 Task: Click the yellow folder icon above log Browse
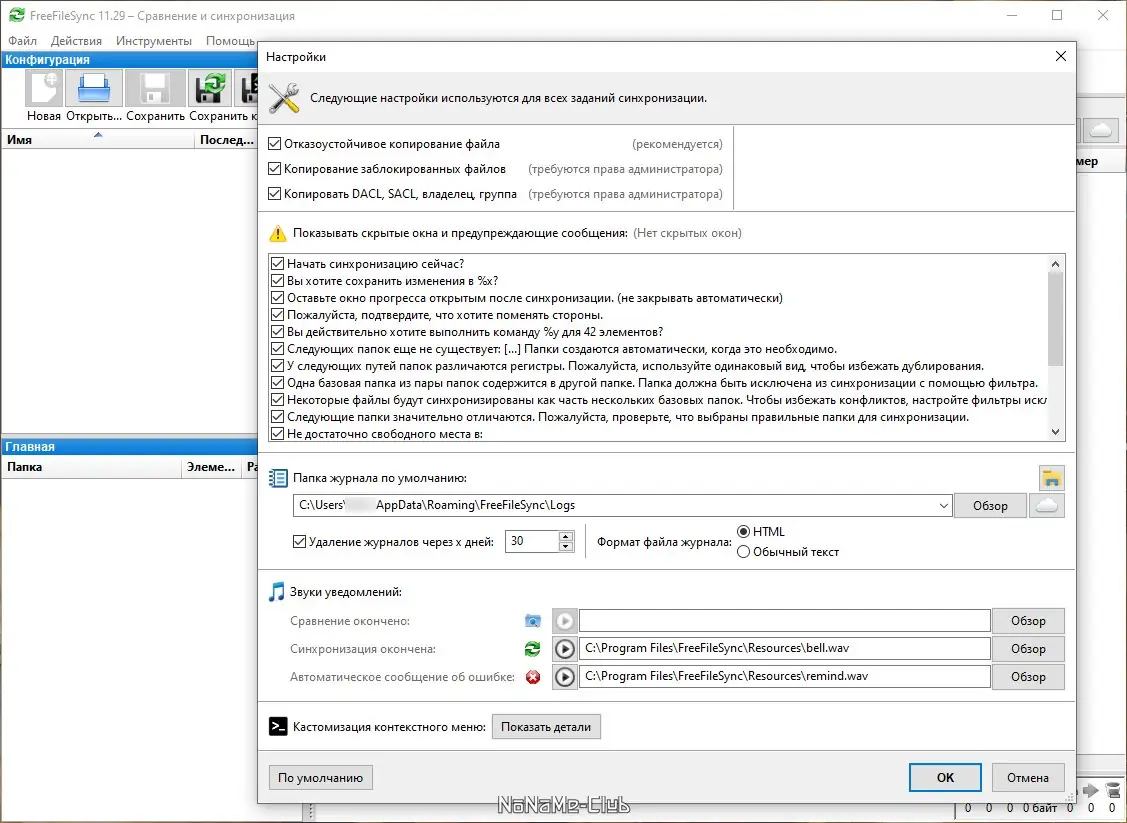click(1052, 478)
